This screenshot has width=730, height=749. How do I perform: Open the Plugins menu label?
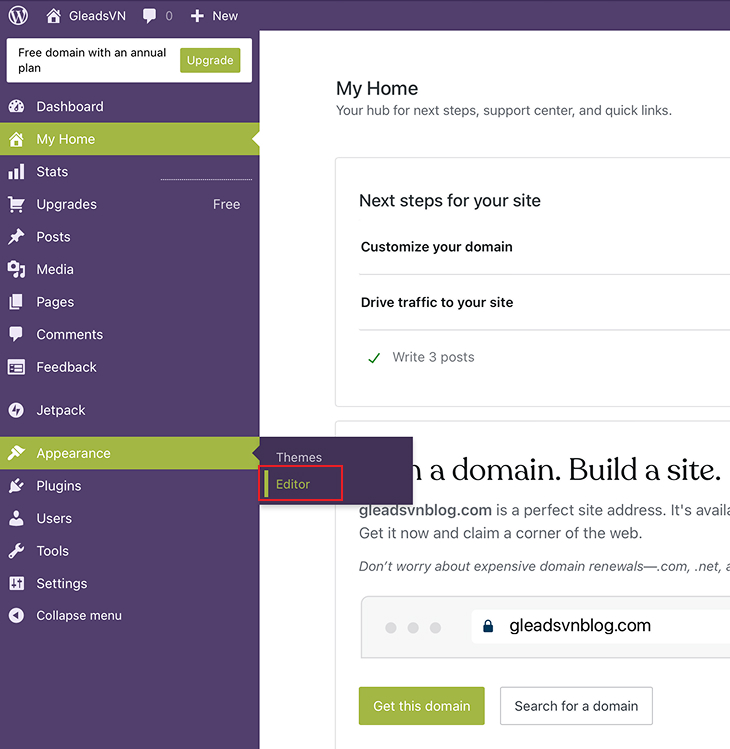pos(59,486)
